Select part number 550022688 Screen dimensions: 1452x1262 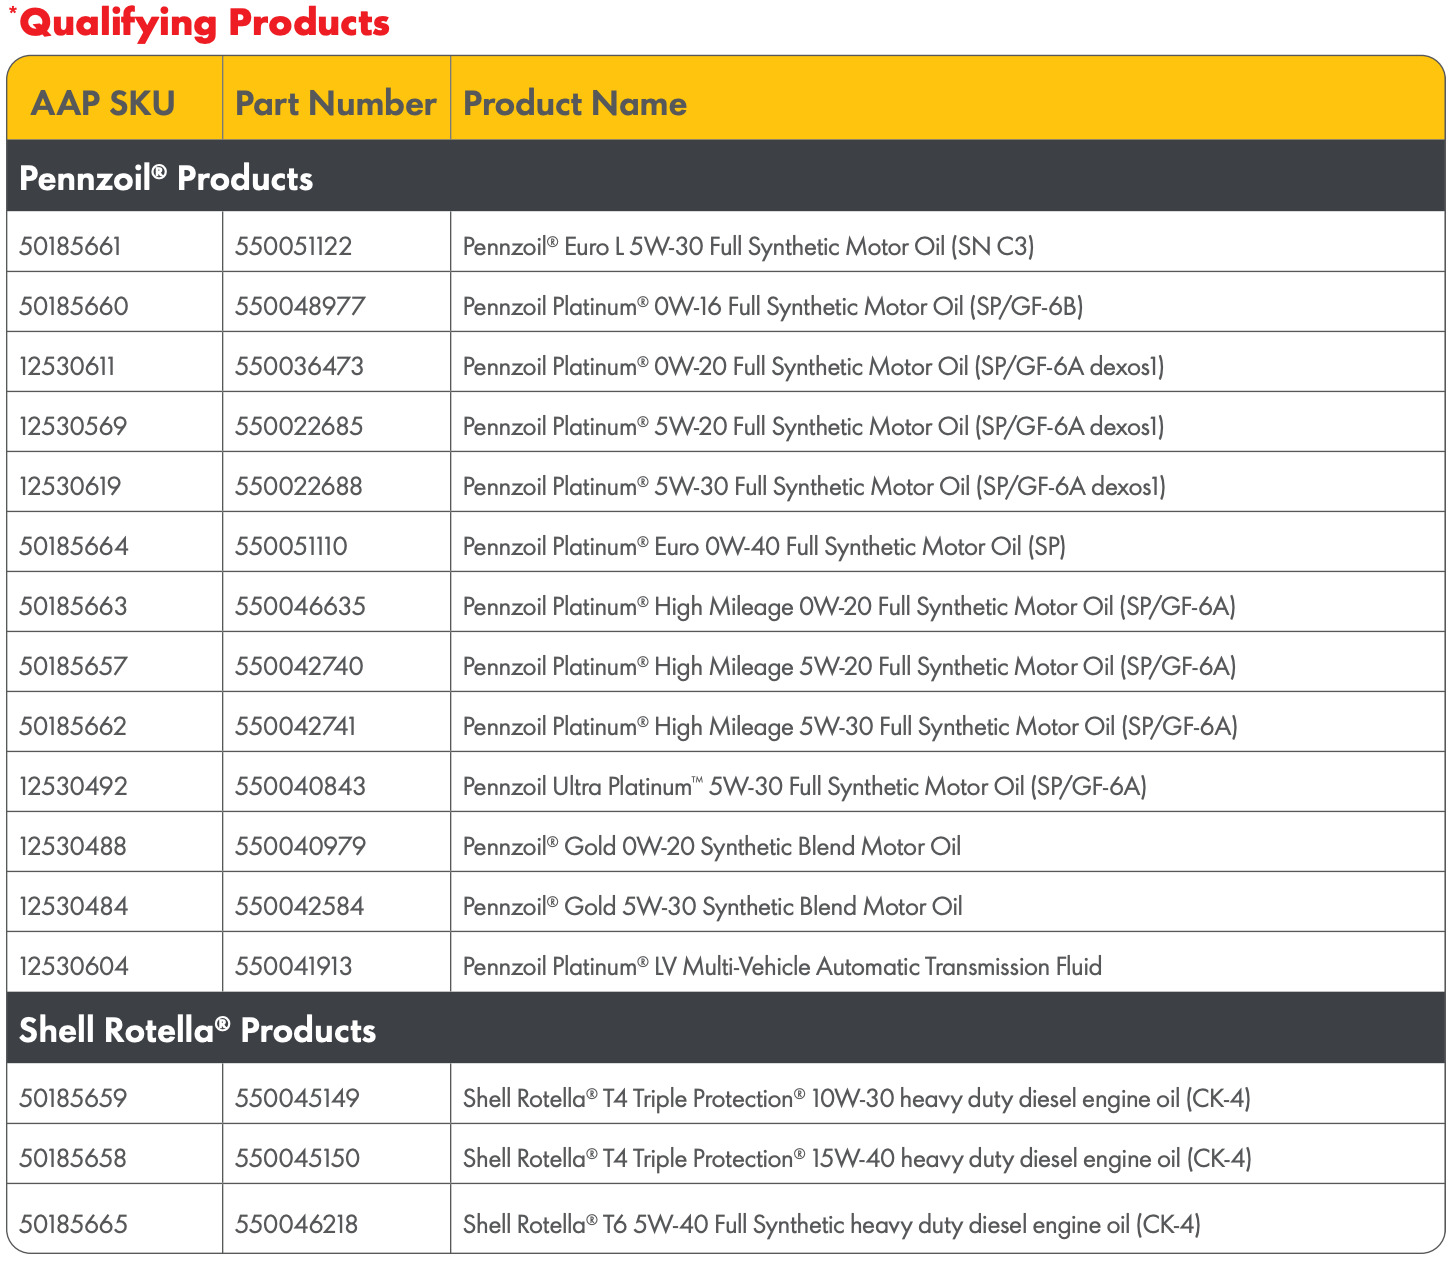tap(299, 486)
